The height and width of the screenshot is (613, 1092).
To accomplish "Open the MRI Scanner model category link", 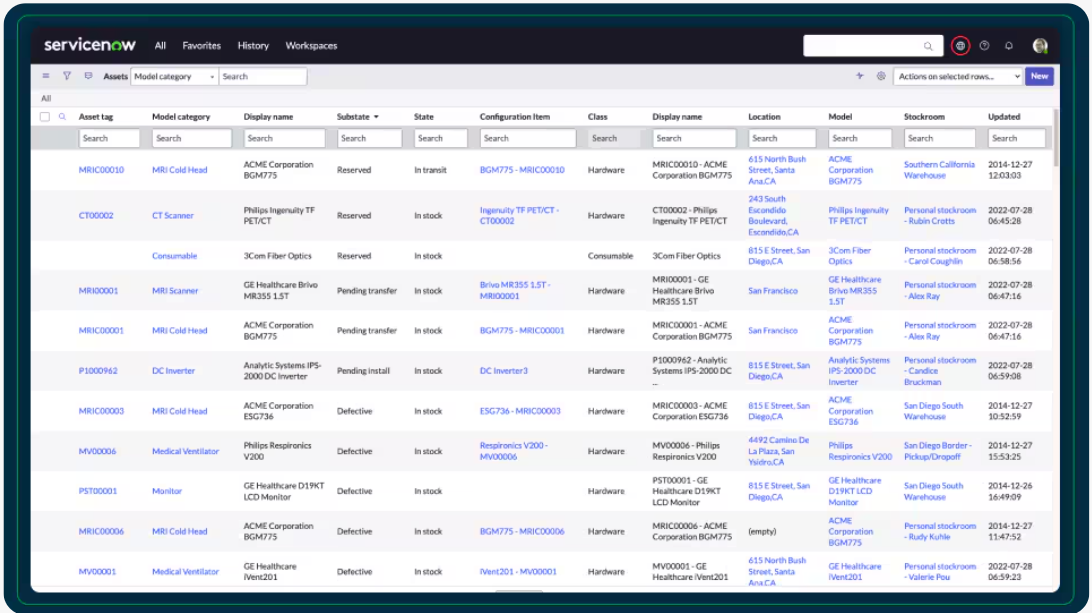I will (x=175, y=290).
